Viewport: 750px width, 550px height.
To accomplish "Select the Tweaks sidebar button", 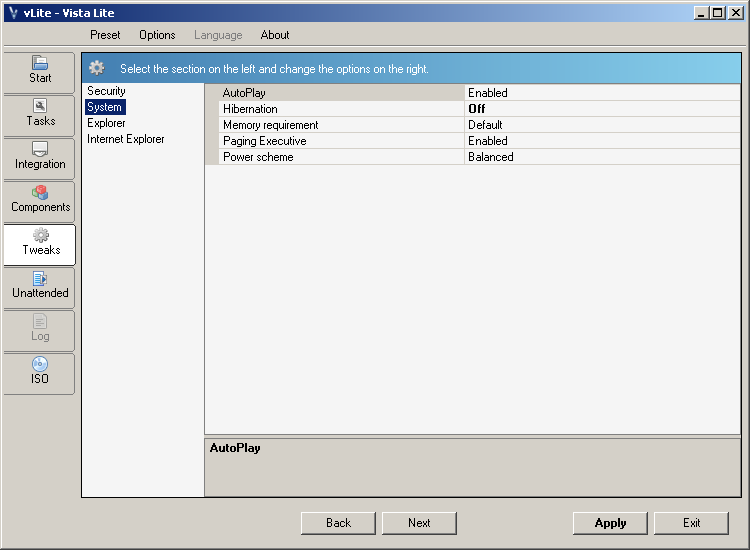I will pyautogui.click(x=39, y=245).
